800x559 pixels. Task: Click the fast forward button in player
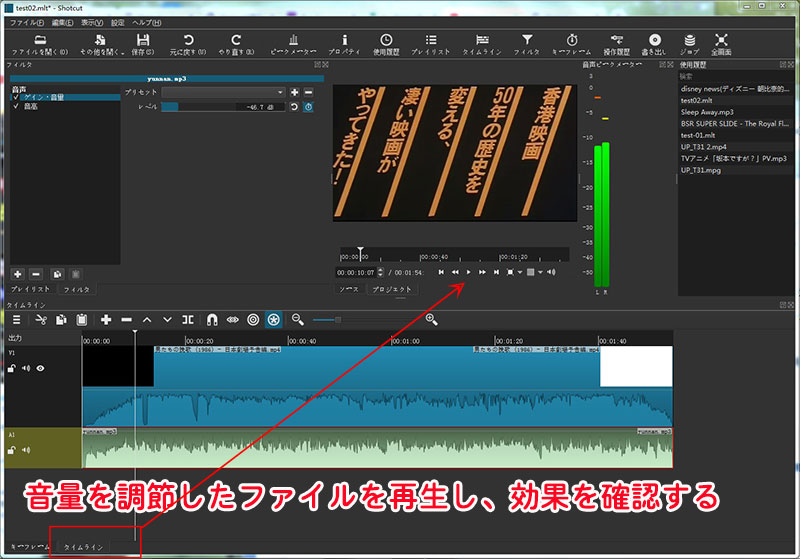(x=482, y=272)
